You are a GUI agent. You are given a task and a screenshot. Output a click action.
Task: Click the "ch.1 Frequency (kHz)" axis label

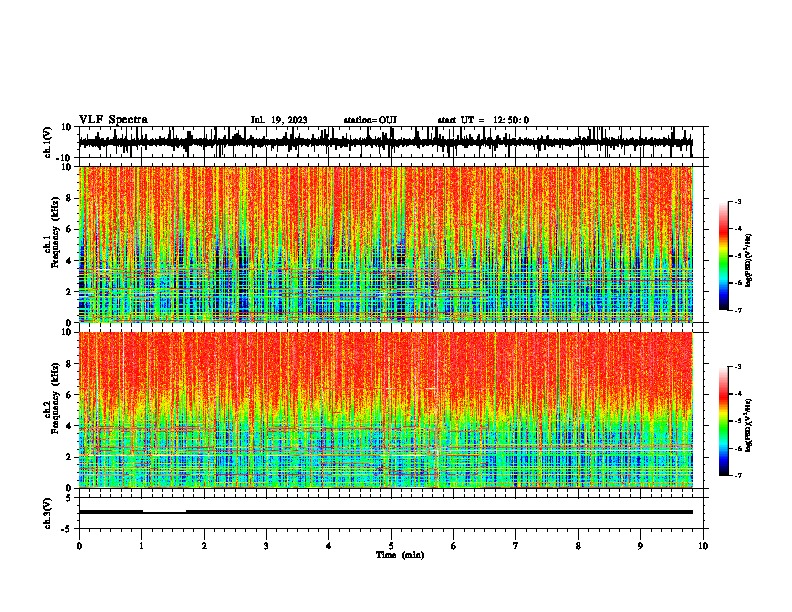coord(53,233)
